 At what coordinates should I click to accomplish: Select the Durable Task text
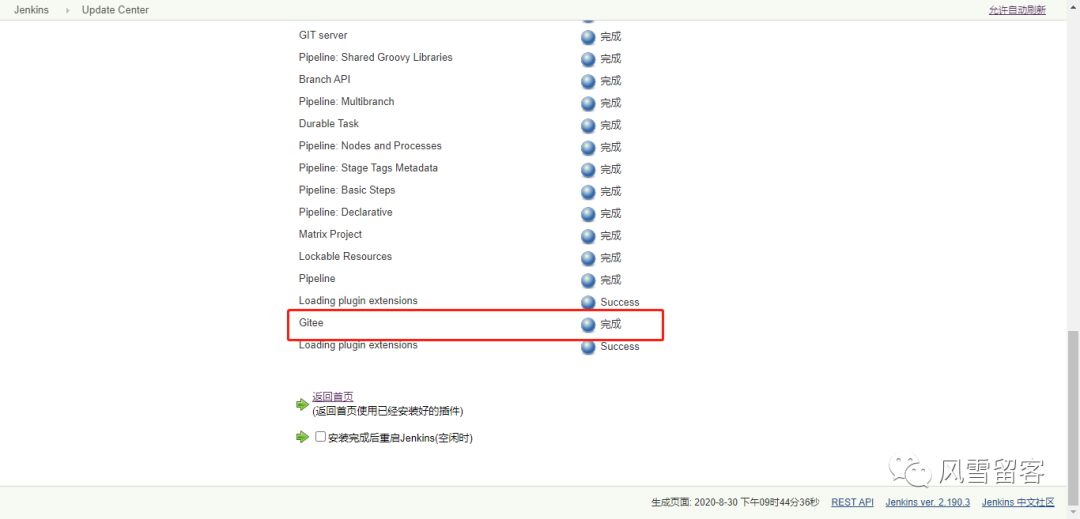pos(329,123)
